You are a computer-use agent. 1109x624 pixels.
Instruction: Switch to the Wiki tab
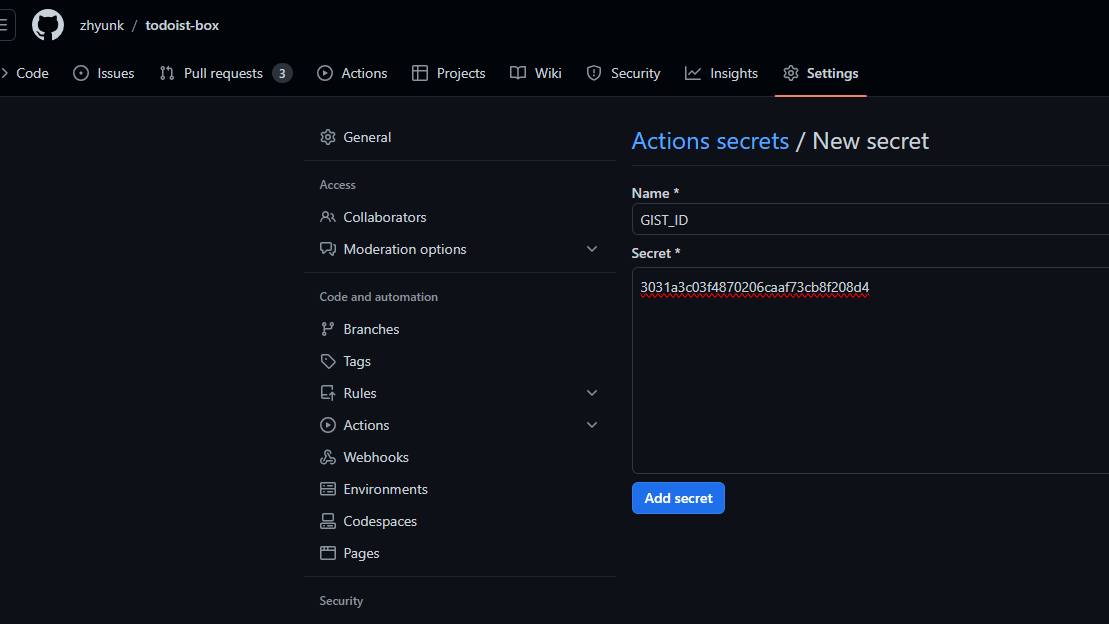(x=535, y=74)
